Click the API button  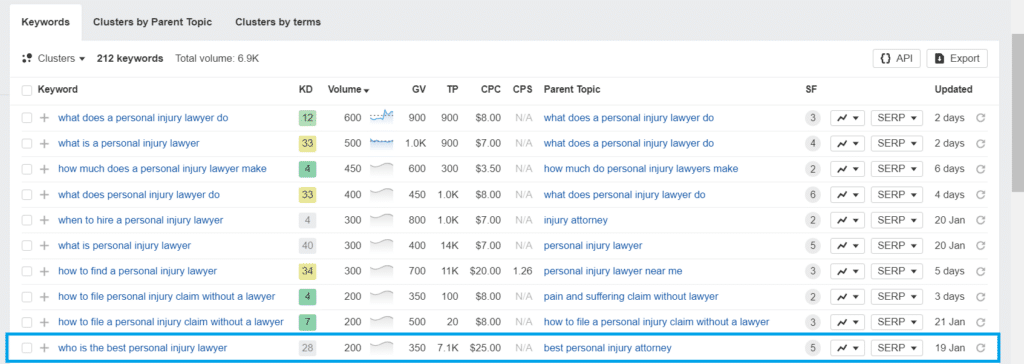click(897, 58)
